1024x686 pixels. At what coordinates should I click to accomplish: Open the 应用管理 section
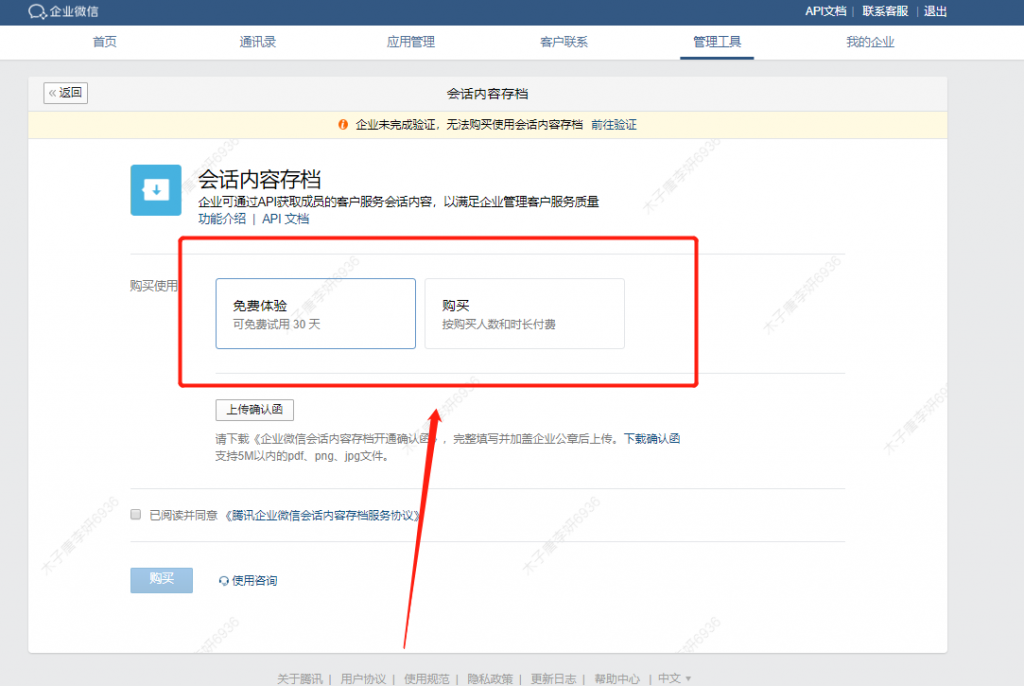[x=410, y=42]
